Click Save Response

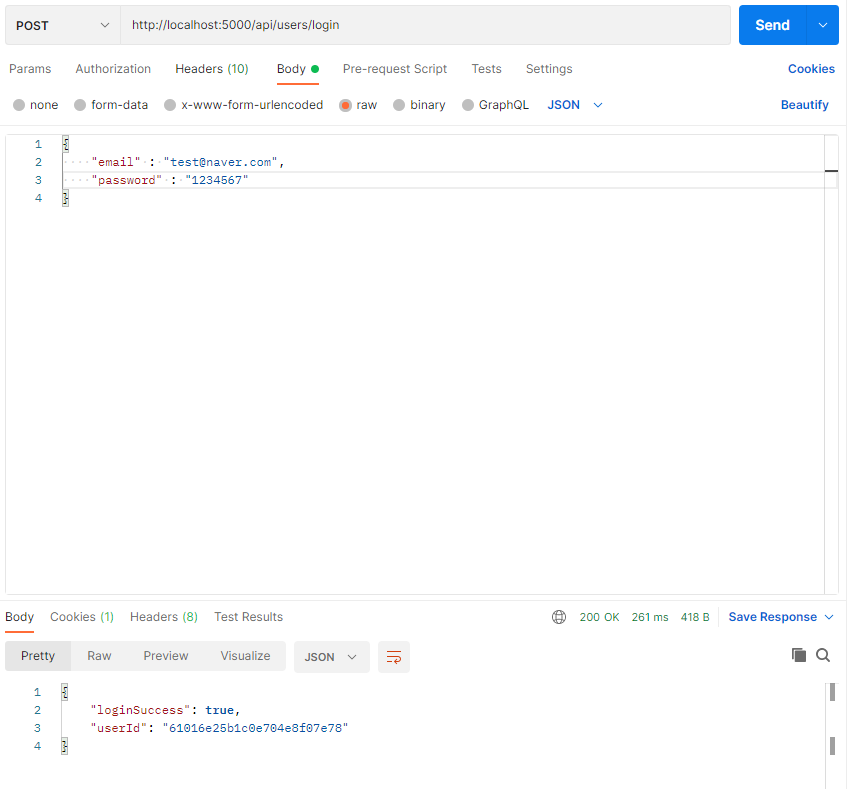pyautogui.click(x=772, y=617)
